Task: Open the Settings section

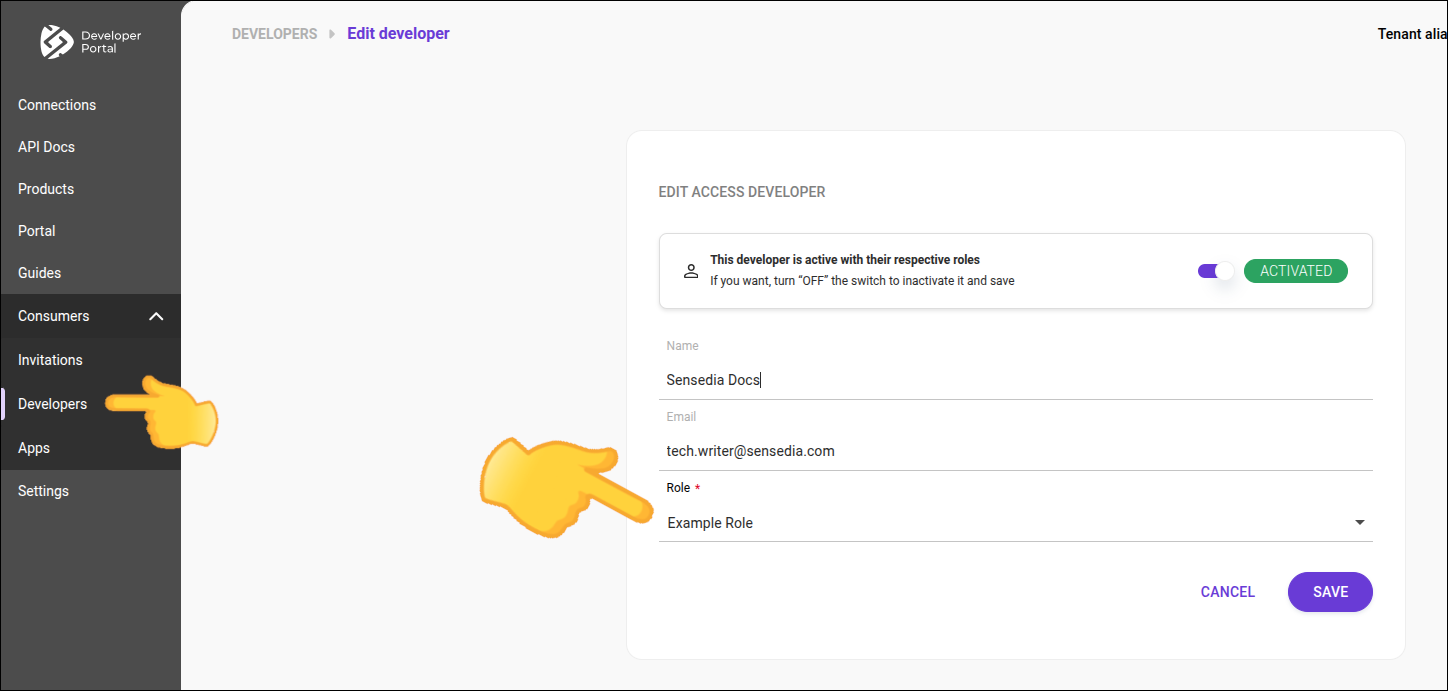Action: click(x=43, y=490)
